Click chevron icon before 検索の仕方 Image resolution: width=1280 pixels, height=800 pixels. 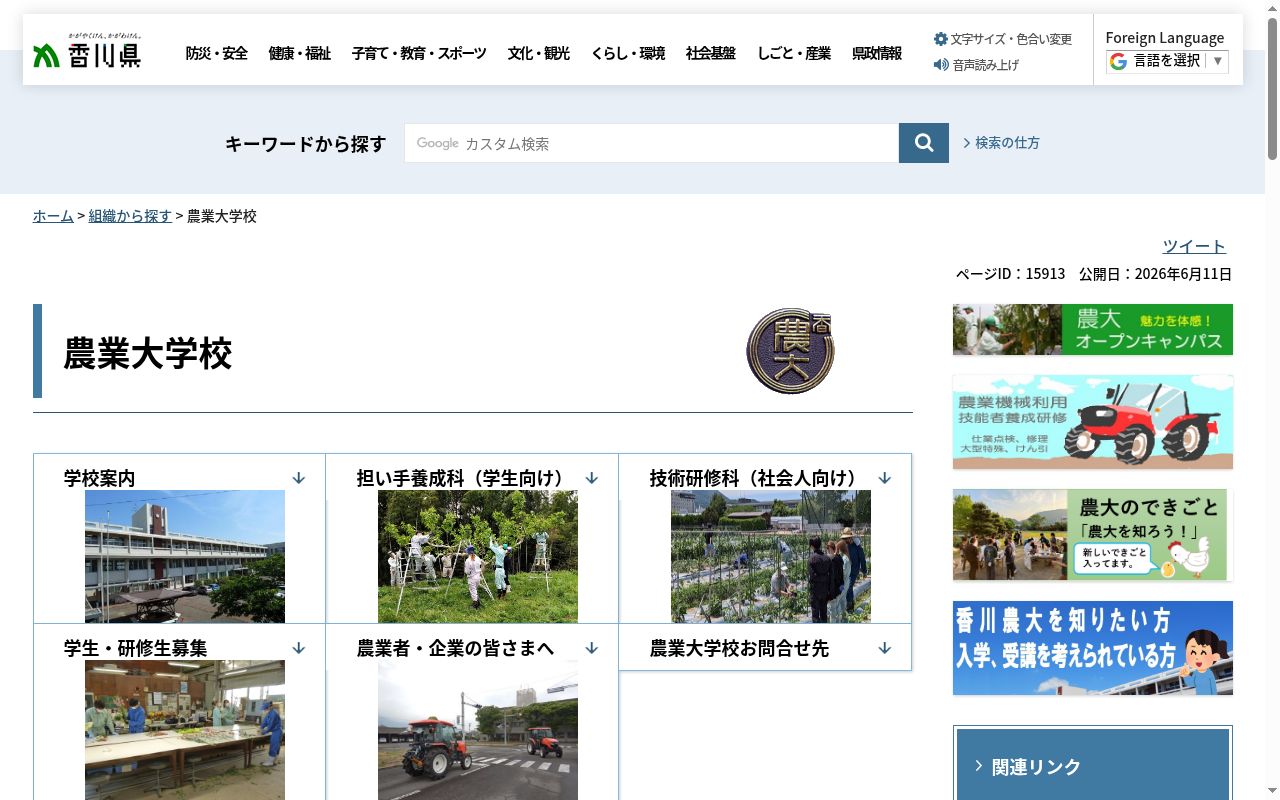967,143
